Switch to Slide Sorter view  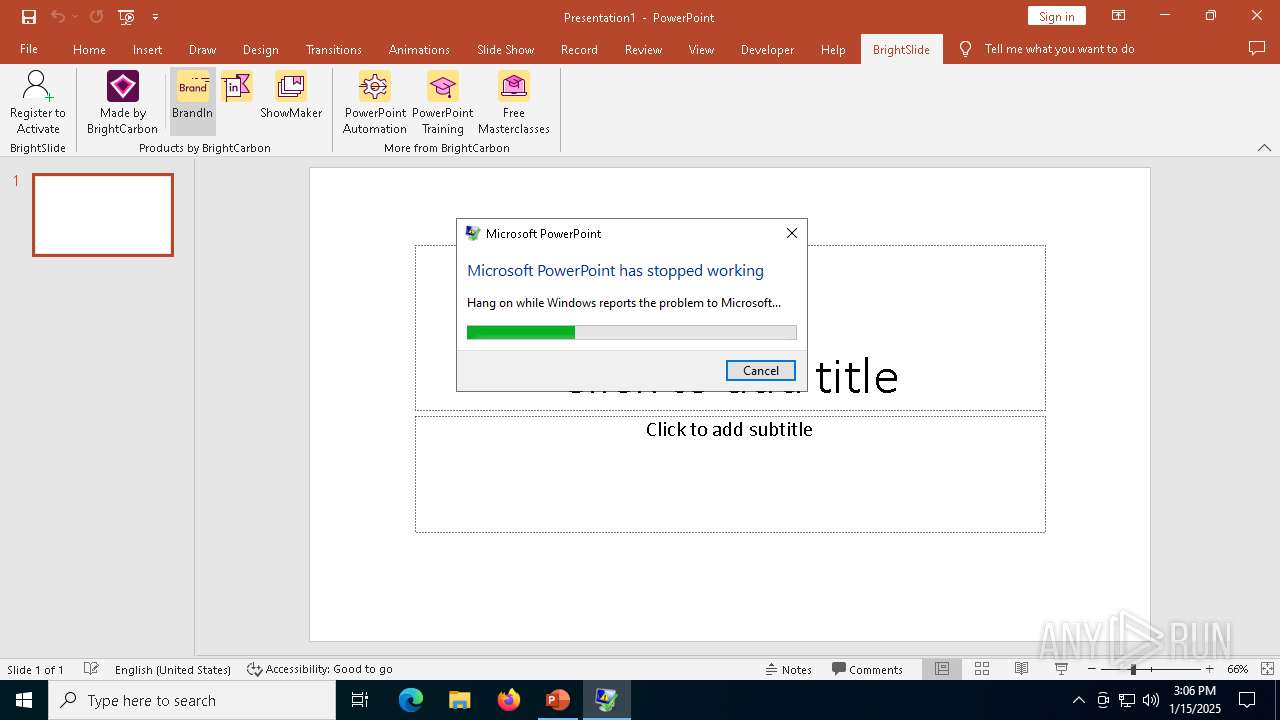[982, 669]
